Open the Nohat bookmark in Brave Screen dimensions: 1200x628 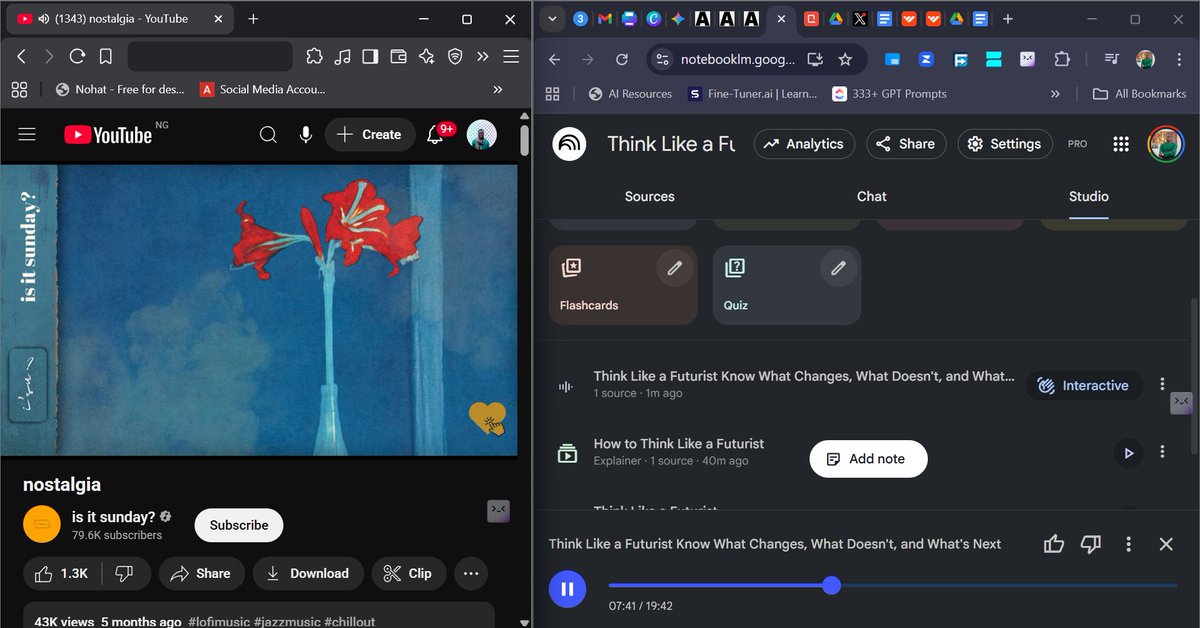click(120, 89)
